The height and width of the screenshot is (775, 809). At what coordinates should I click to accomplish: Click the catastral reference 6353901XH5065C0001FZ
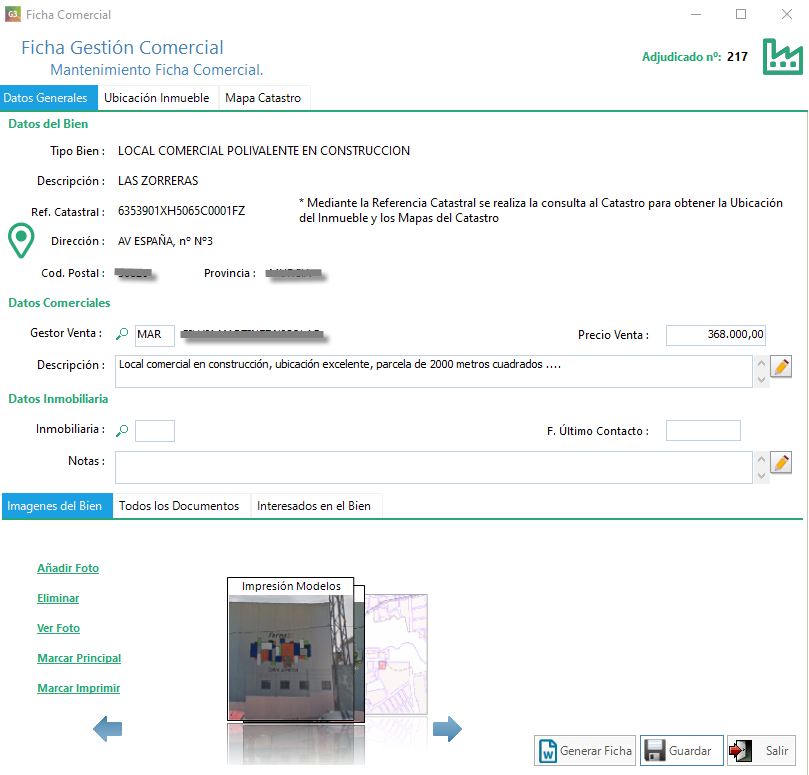[182, 211]
